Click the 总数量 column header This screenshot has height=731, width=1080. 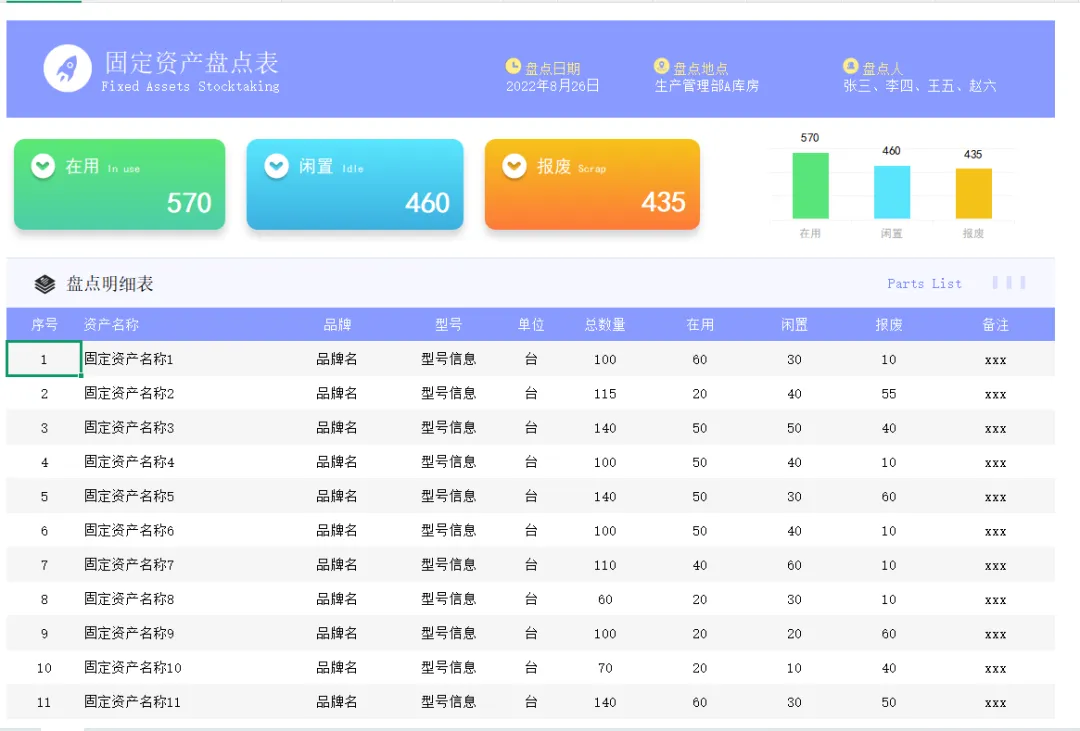[x=605, y=325]
